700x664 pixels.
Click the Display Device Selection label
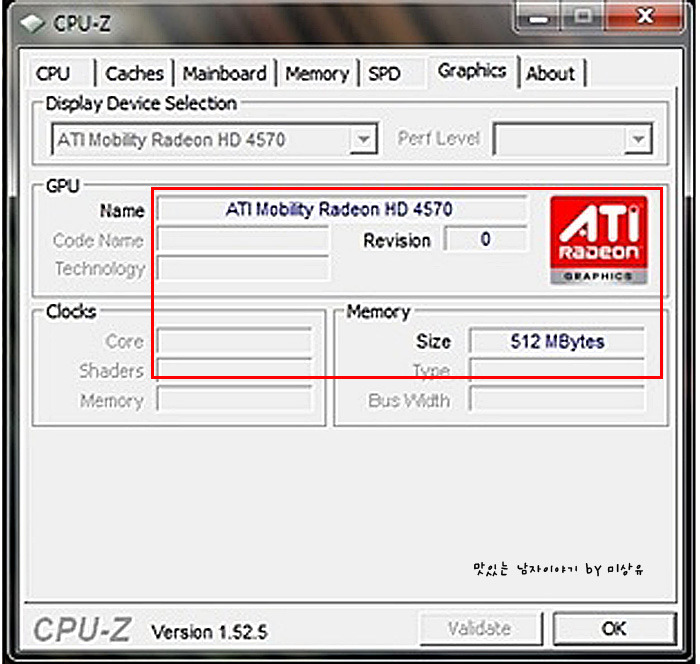pos(141,104)
